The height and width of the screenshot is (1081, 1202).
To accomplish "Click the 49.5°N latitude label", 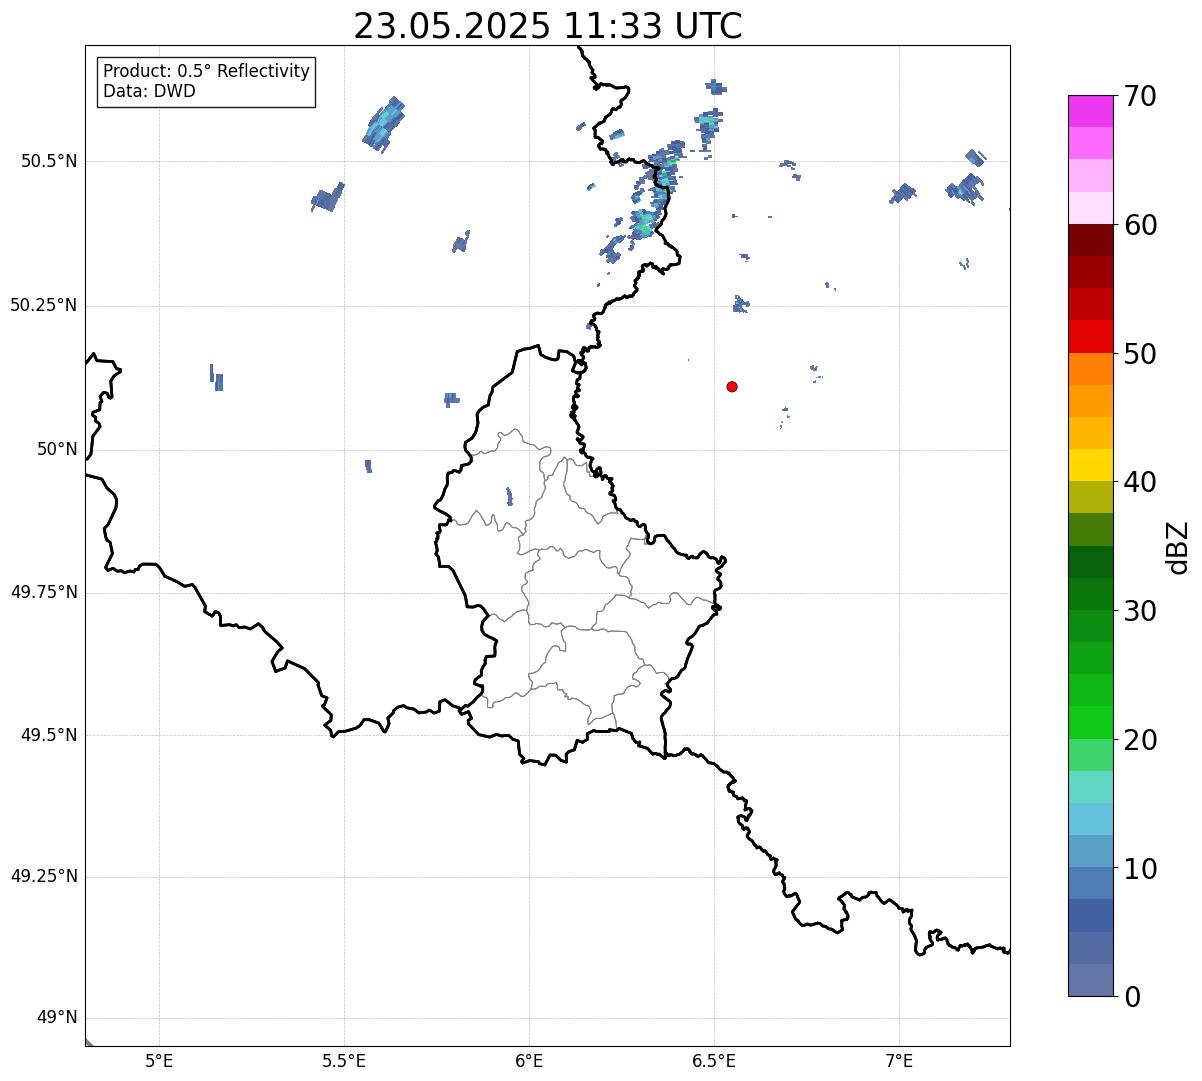I will pyautogui.click(x=49, y=735).
